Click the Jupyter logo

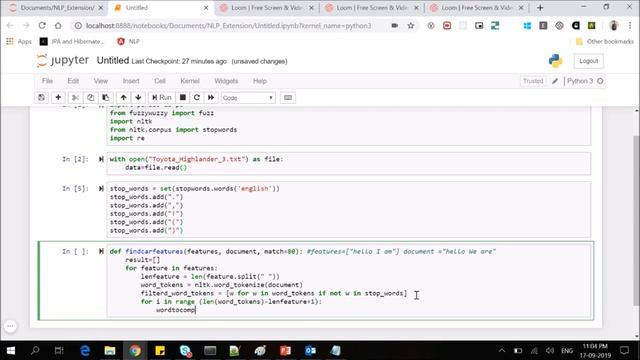[x=62, y=60]
